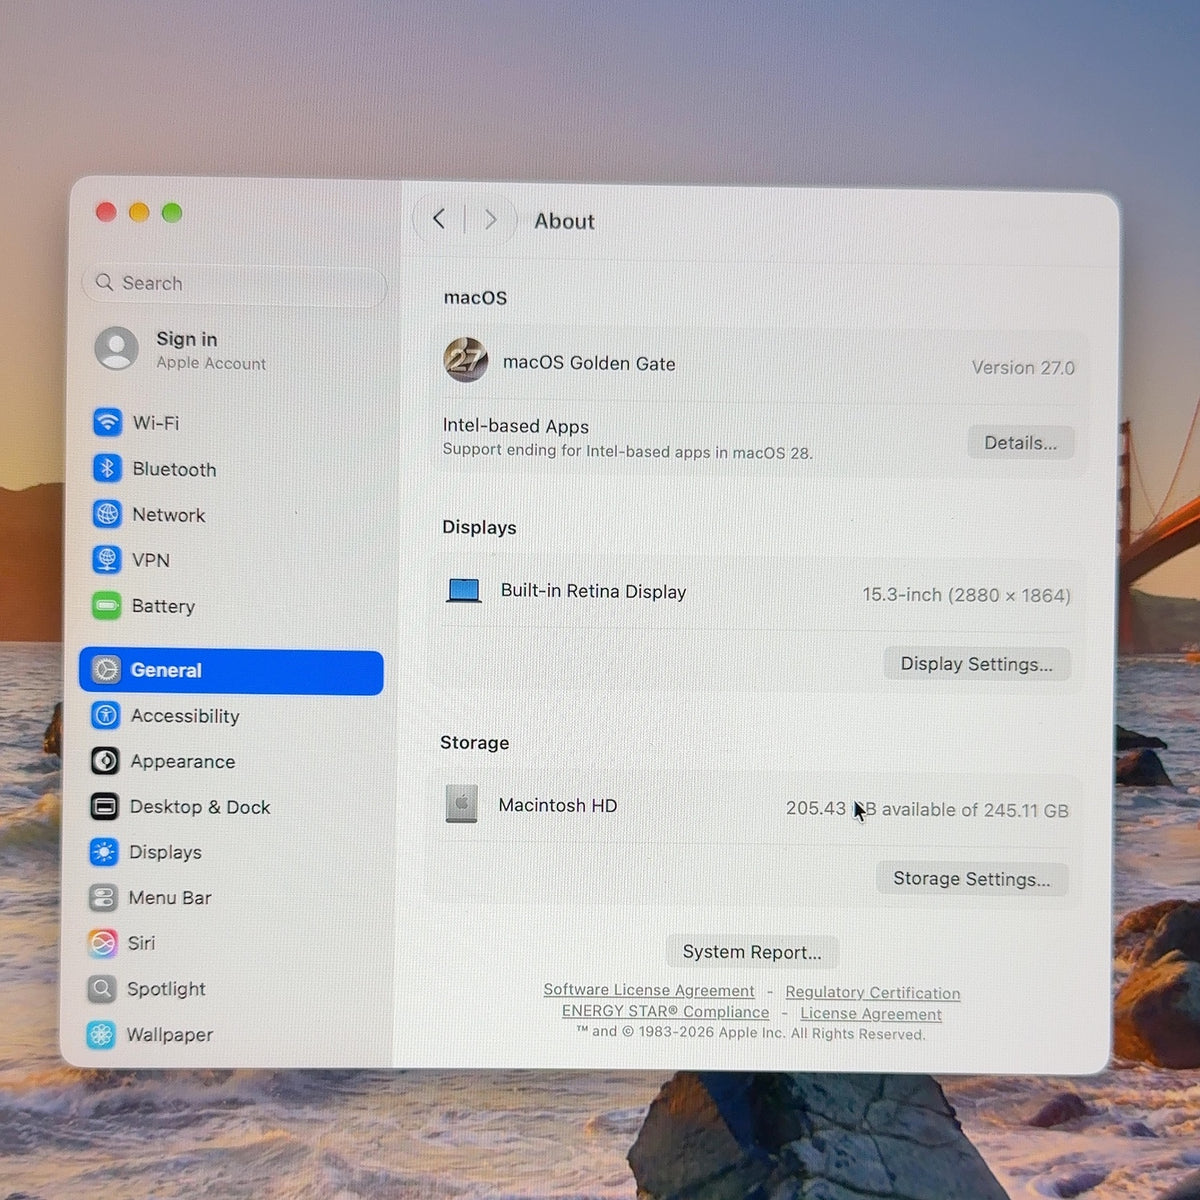Click the macOS Golden Gate name

pos(589,363)
